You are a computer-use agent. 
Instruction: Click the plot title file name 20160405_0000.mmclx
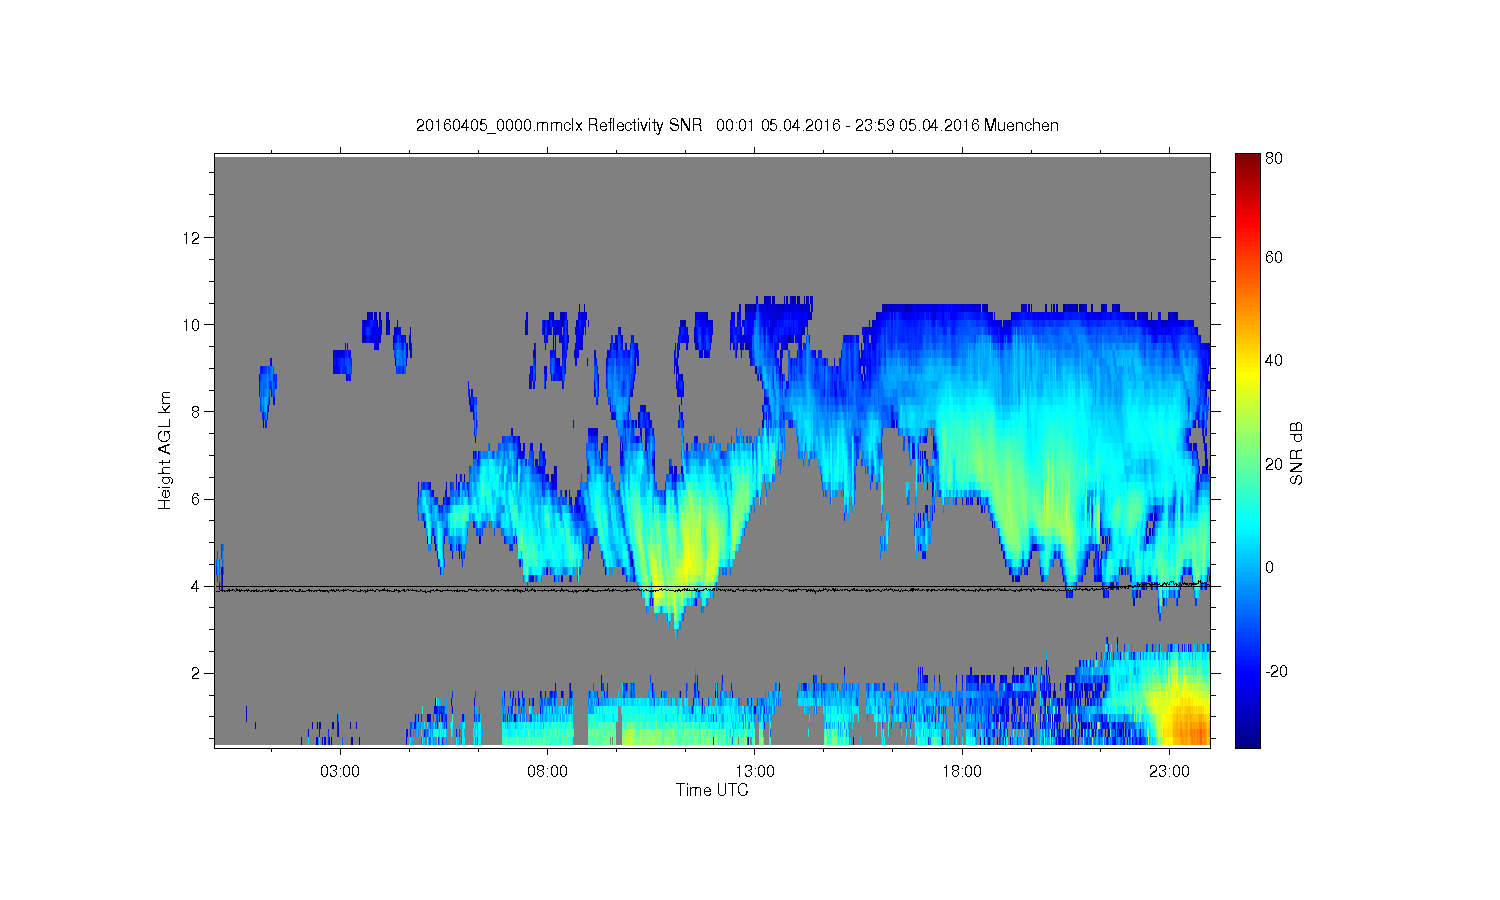500,126
